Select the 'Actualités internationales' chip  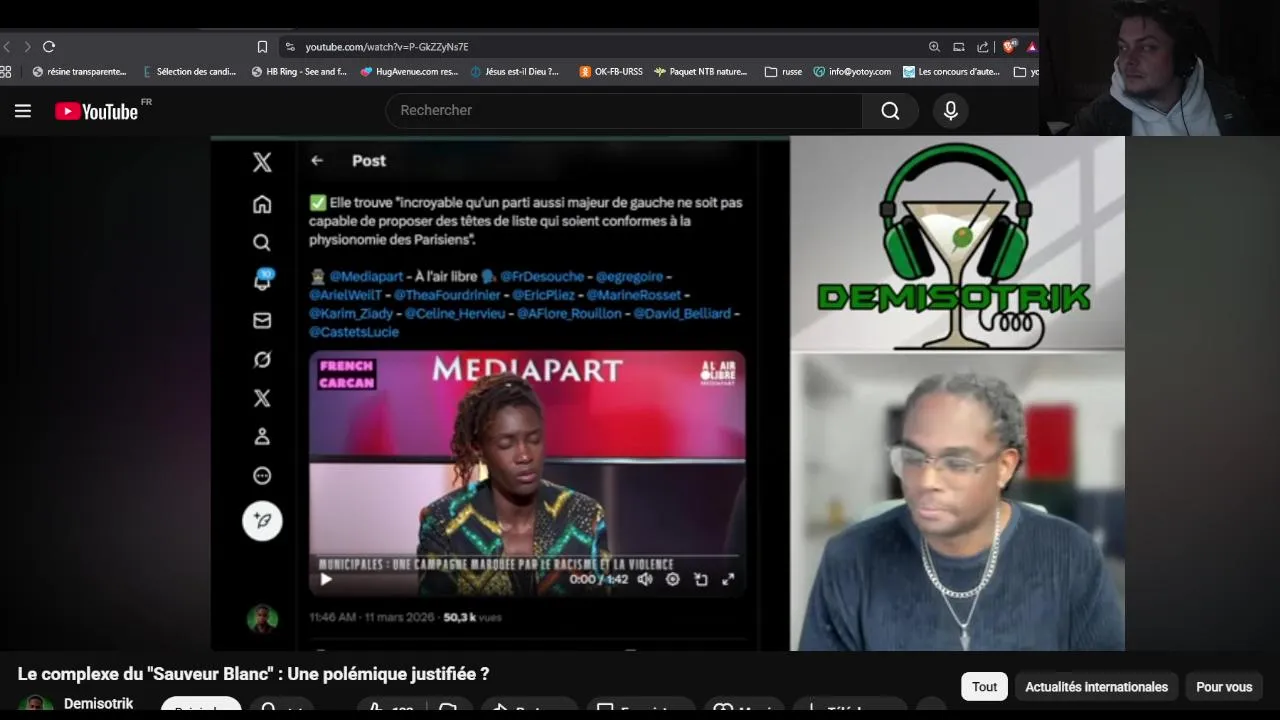click(1097, 687)
